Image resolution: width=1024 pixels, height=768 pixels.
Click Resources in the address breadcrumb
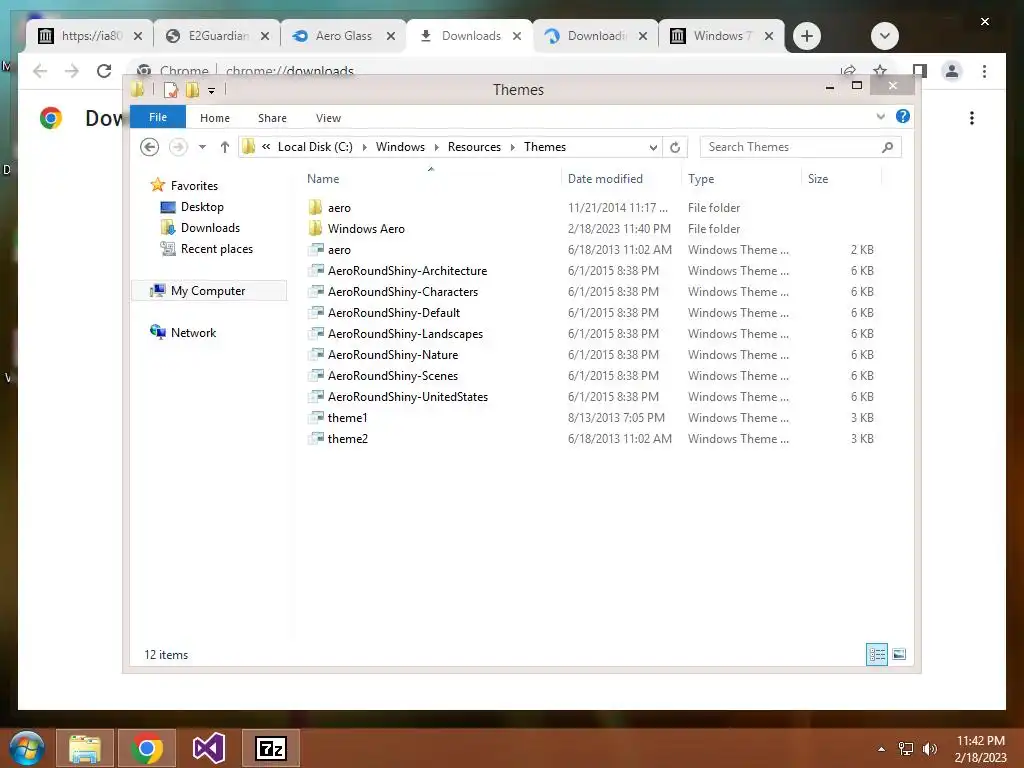[474, 147]
